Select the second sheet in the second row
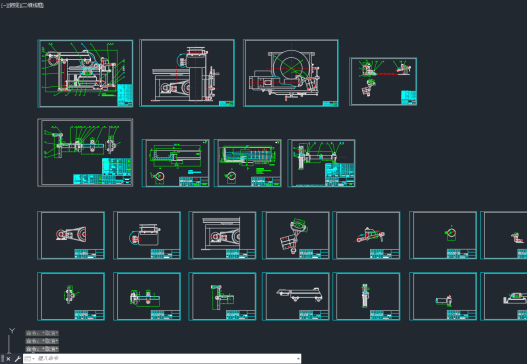Screen dimensions: 527x364 [175, 163]
